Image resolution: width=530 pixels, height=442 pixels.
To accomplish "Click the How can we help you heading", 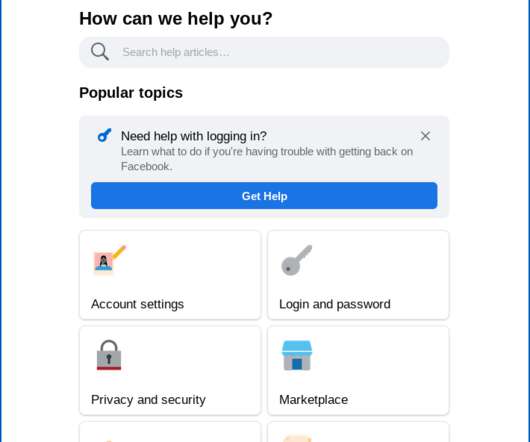I will pos(176,18).
